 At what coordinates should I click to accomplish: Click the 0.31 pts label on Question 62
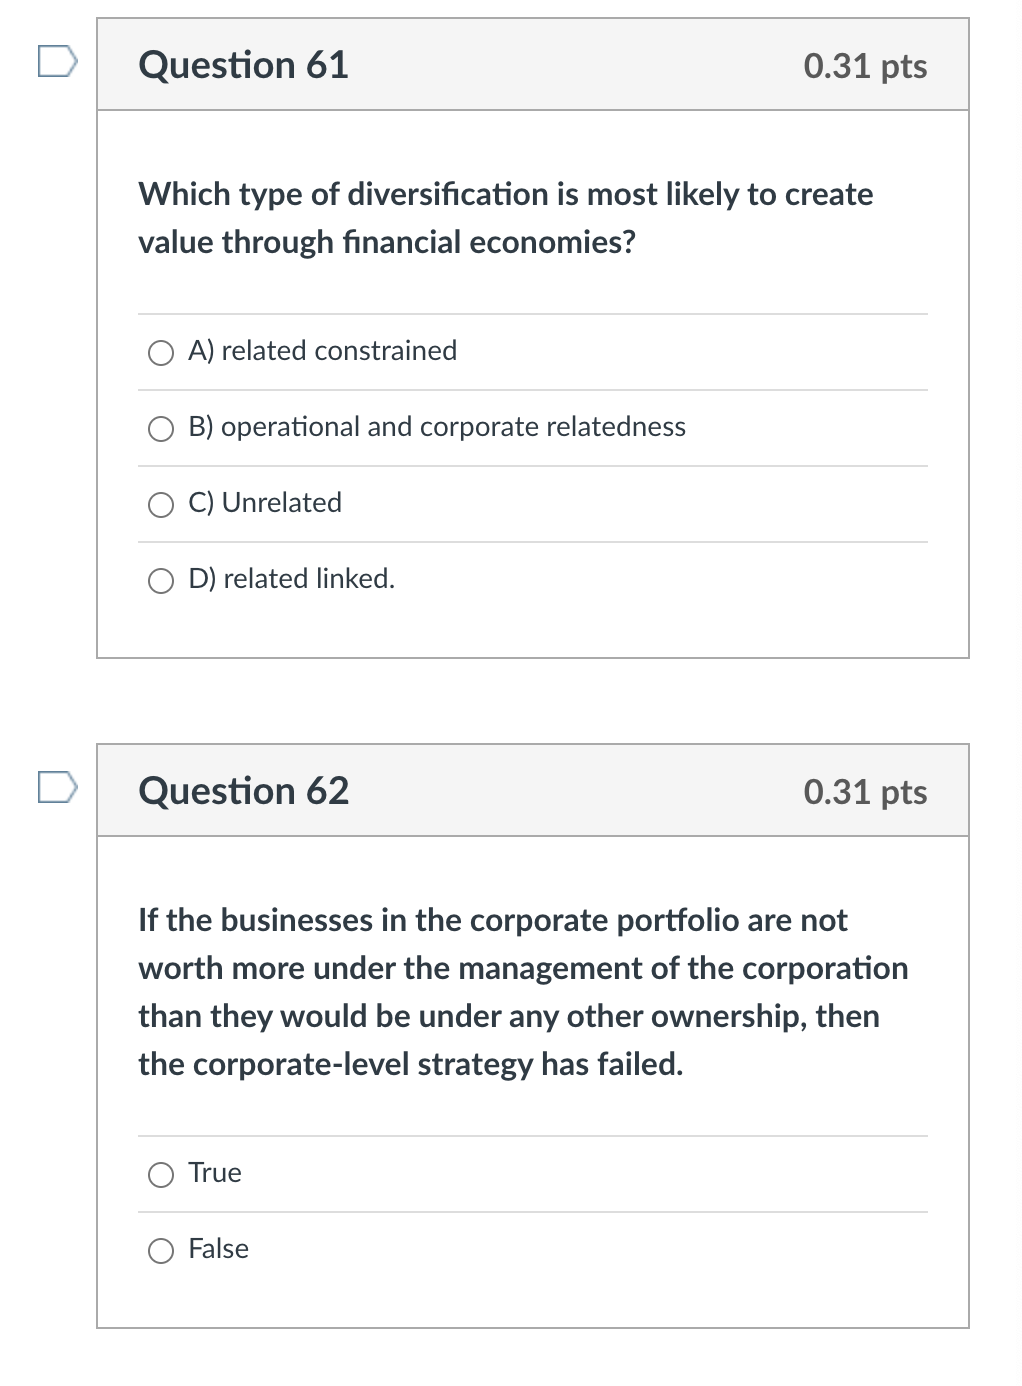pos(864,793)
